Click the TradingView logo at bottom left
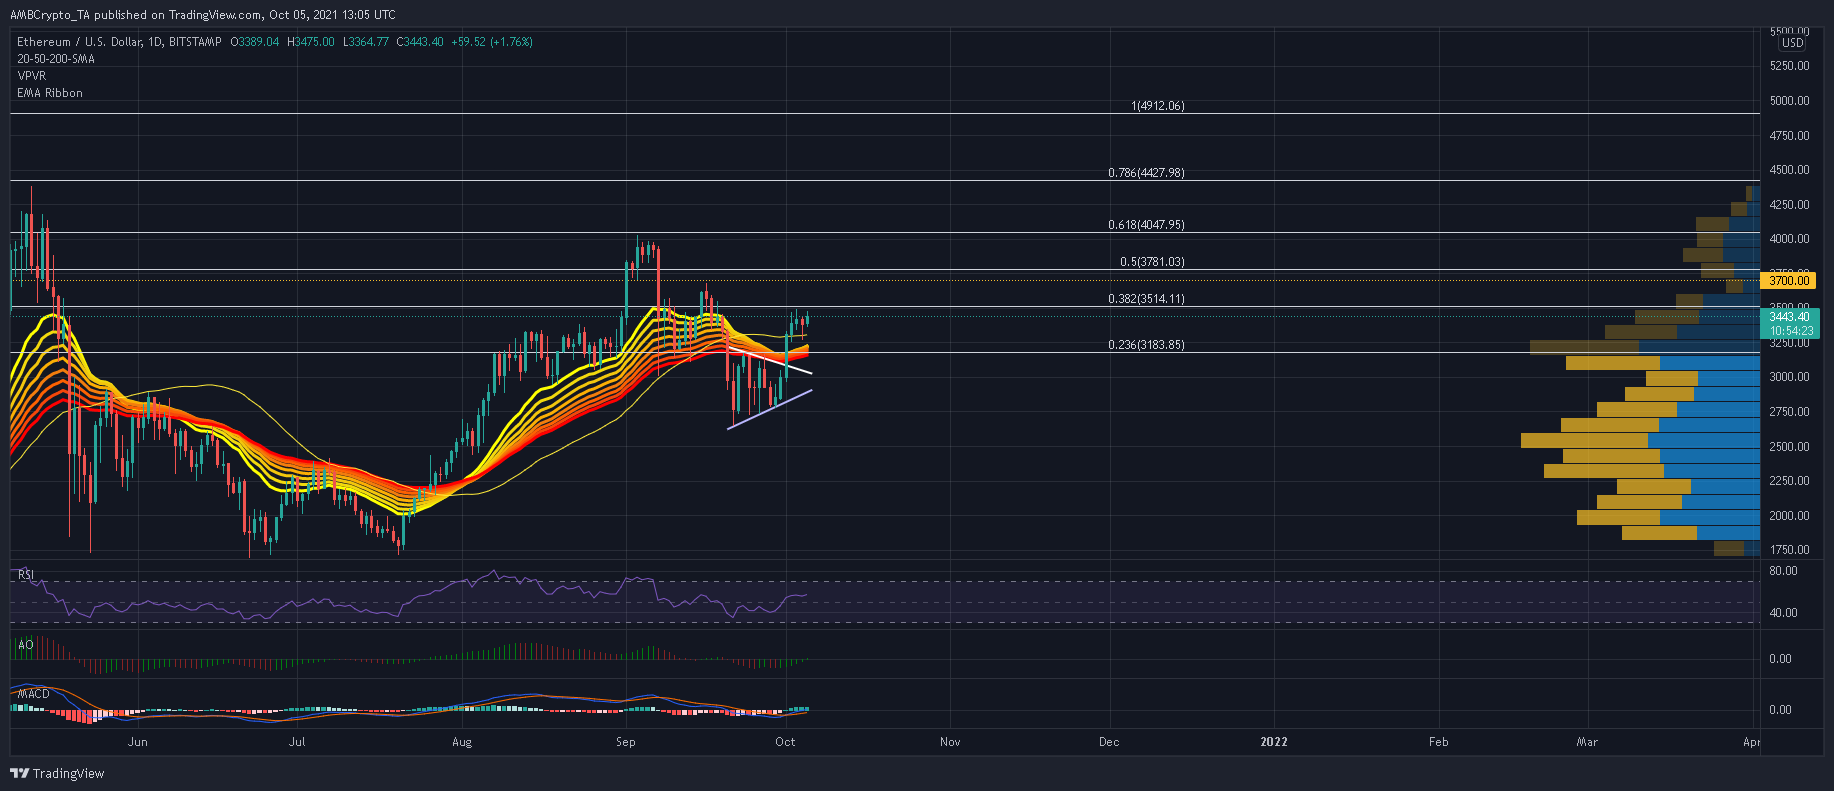Image resolution: width=1834 pixels, height=791 pixels. (x=57, y=773)
